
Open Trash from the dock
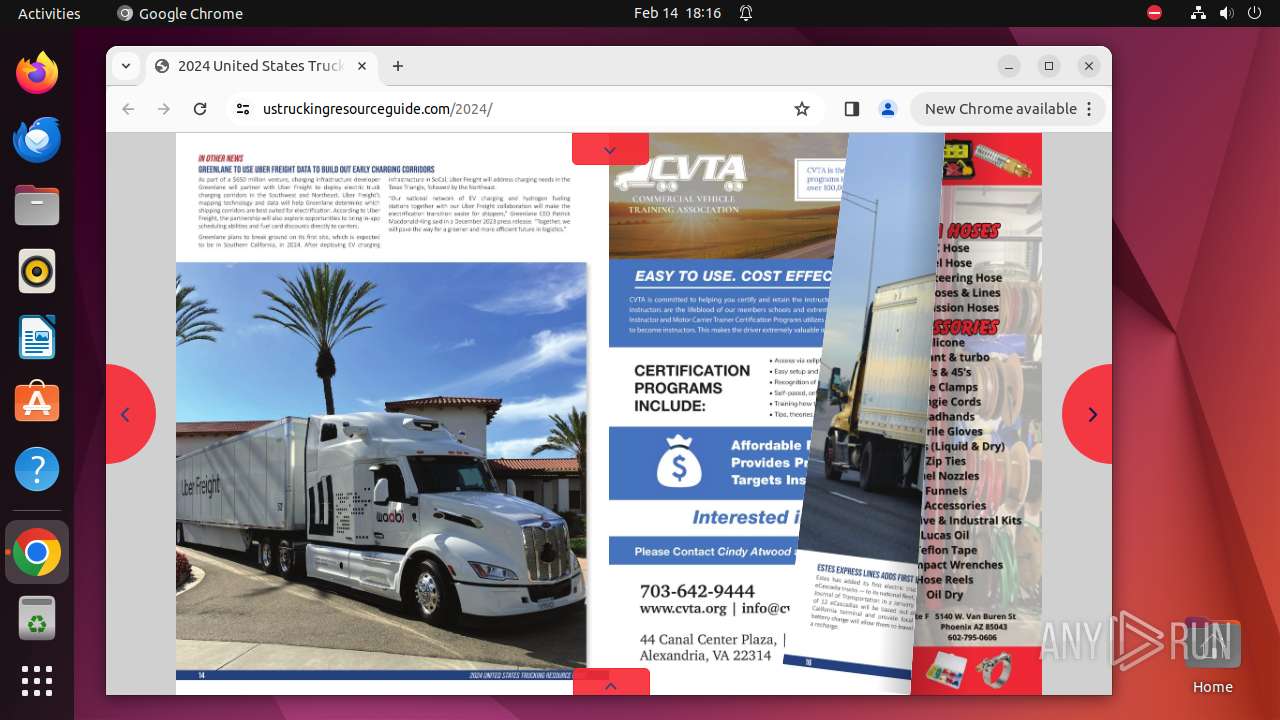(x=37, y=618)
